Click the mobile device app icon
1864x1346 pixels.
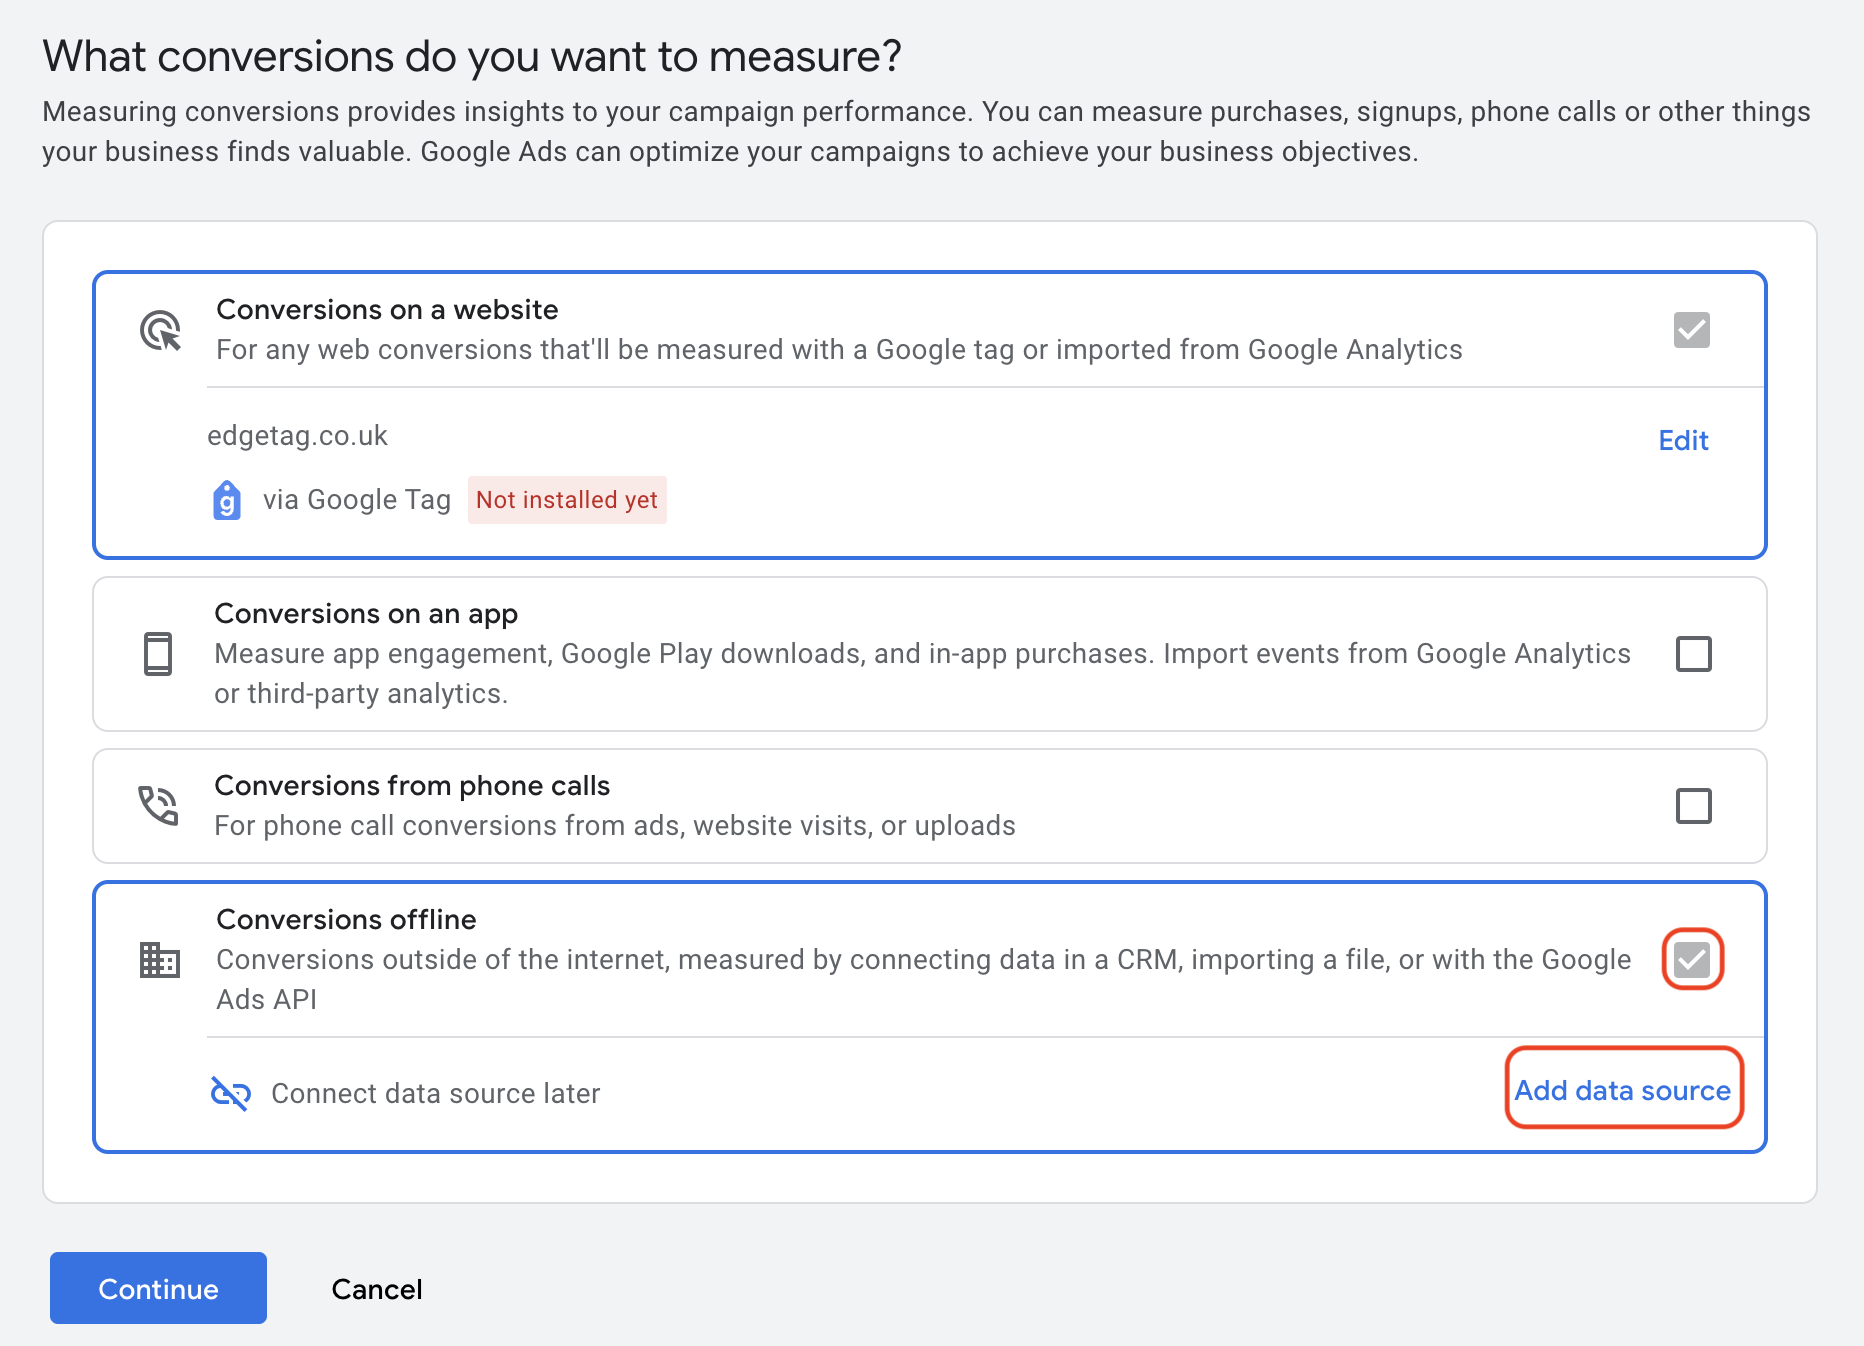158,654
